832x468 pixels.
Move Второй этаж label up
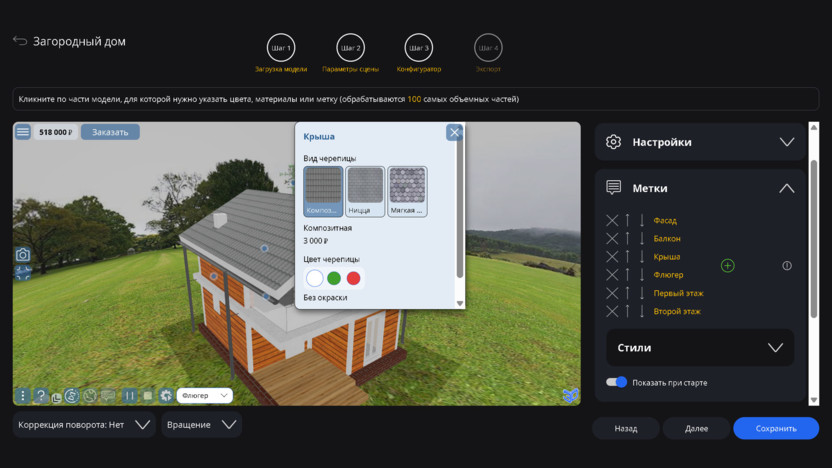[627, 311]
